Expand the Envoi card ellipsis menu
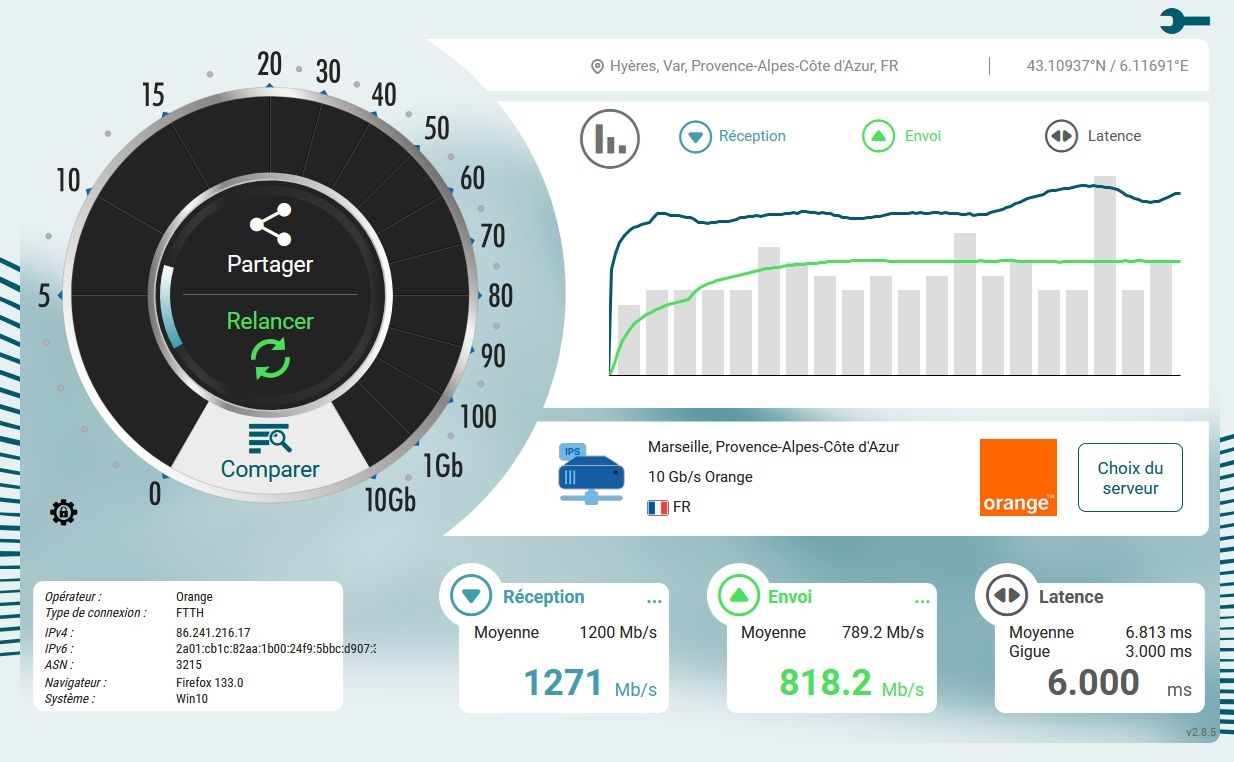This screenshot has width=1234, height=762. click(x=922, y=602)
